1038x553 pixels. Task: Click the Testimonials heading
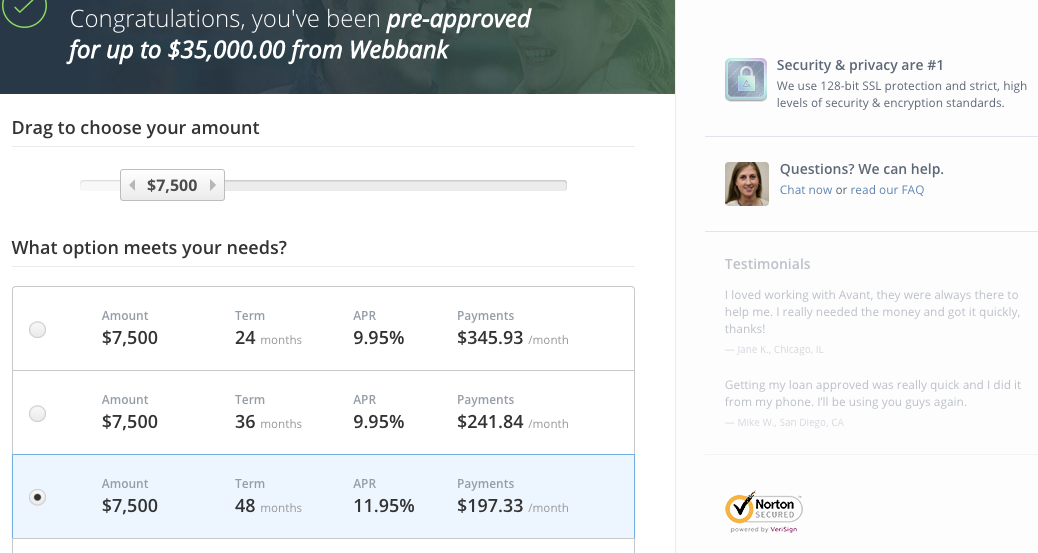point(767,264)
